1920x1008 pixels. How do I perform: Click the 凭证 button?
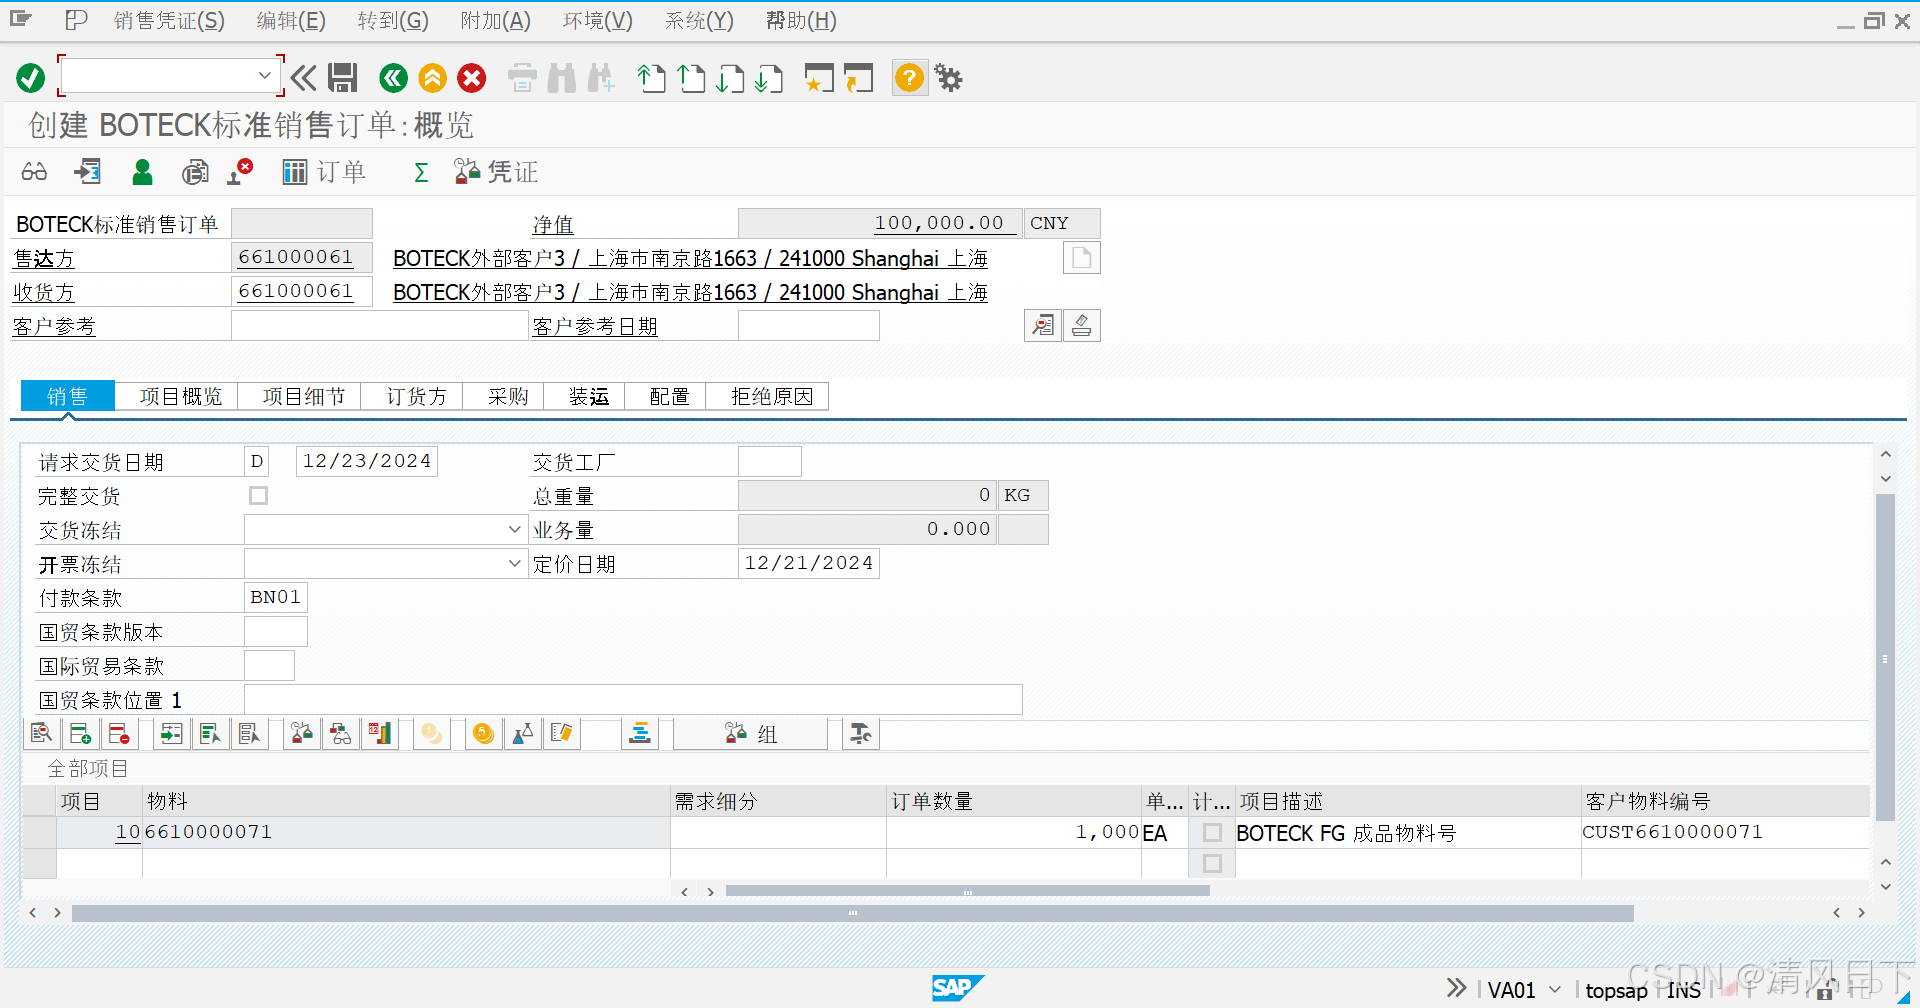[x=496, y=172]
